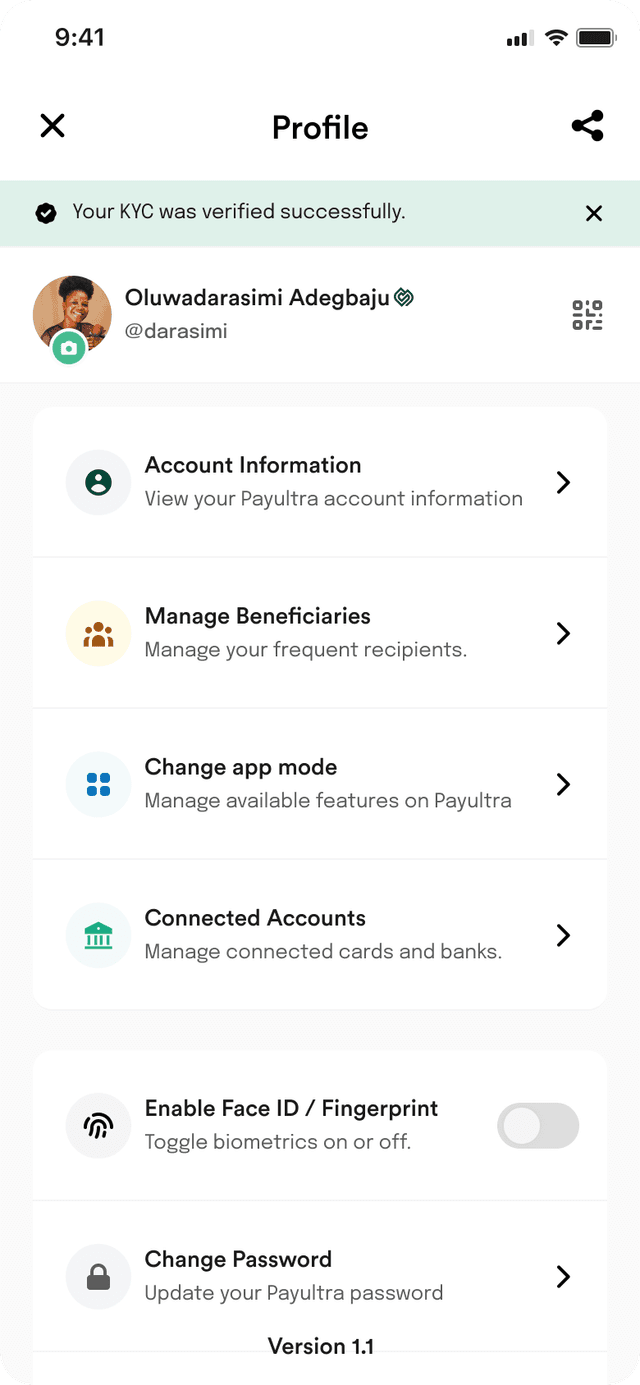This screenshot has height=1385, width=640.
Task: Tap the Connected Accounts bank icon
Action: click(x=98, y=935)
